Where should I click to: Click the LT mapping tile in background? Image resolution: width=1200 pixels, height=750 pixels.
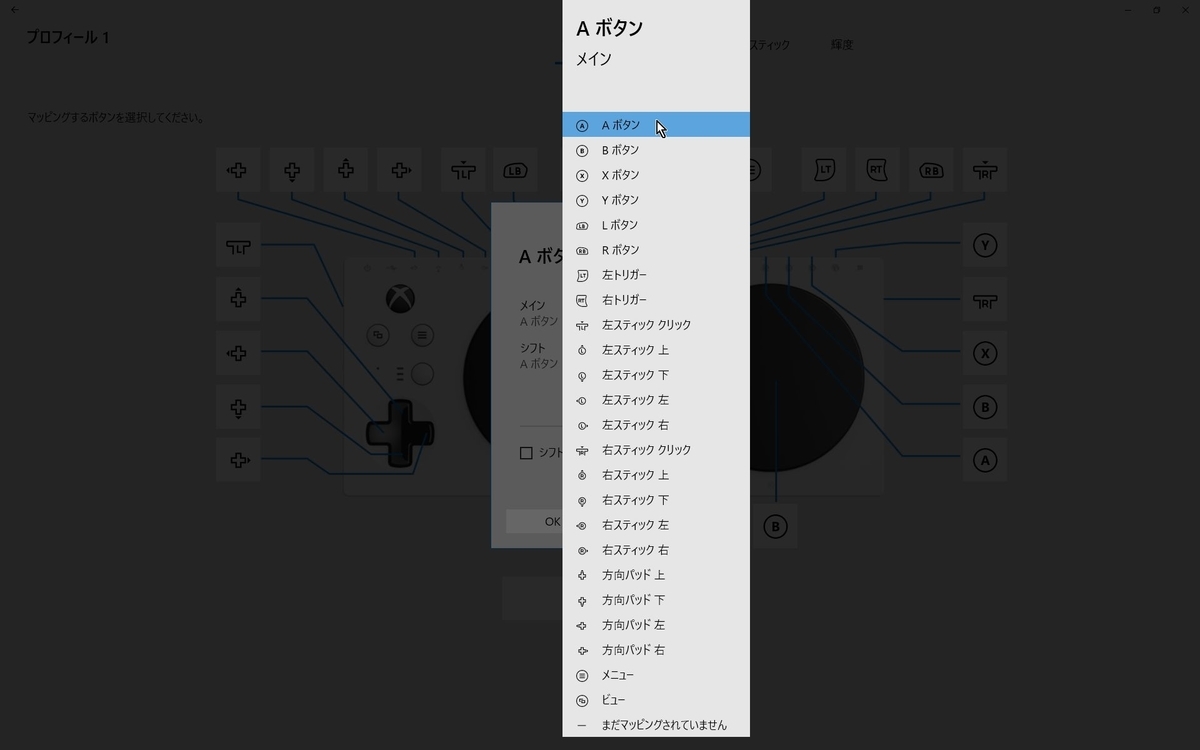pos(824,170)
